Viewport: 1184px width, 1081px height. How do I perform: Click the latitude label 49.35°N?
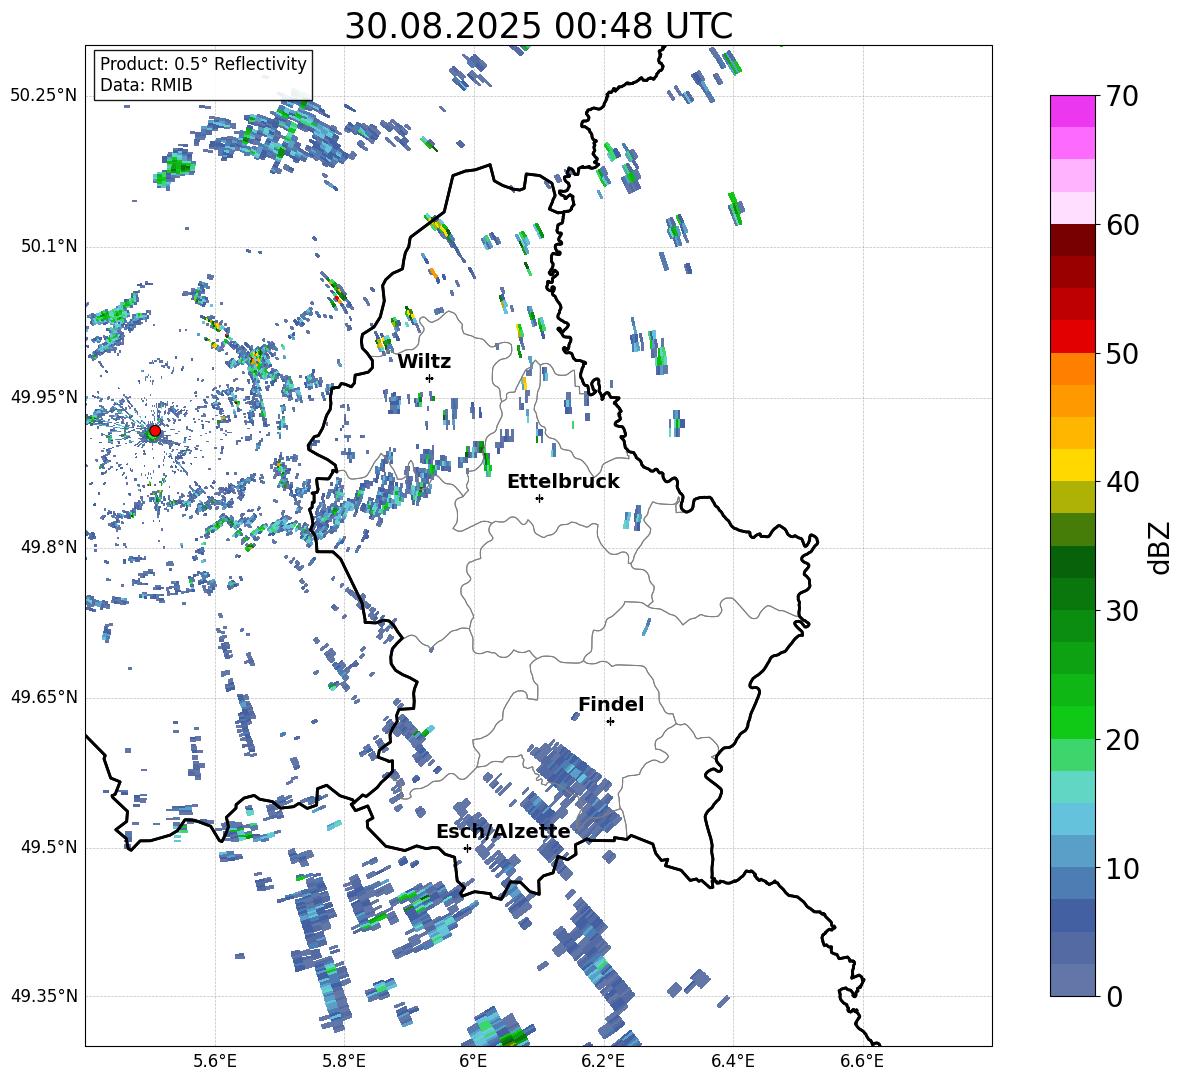[x=44, y=996]
